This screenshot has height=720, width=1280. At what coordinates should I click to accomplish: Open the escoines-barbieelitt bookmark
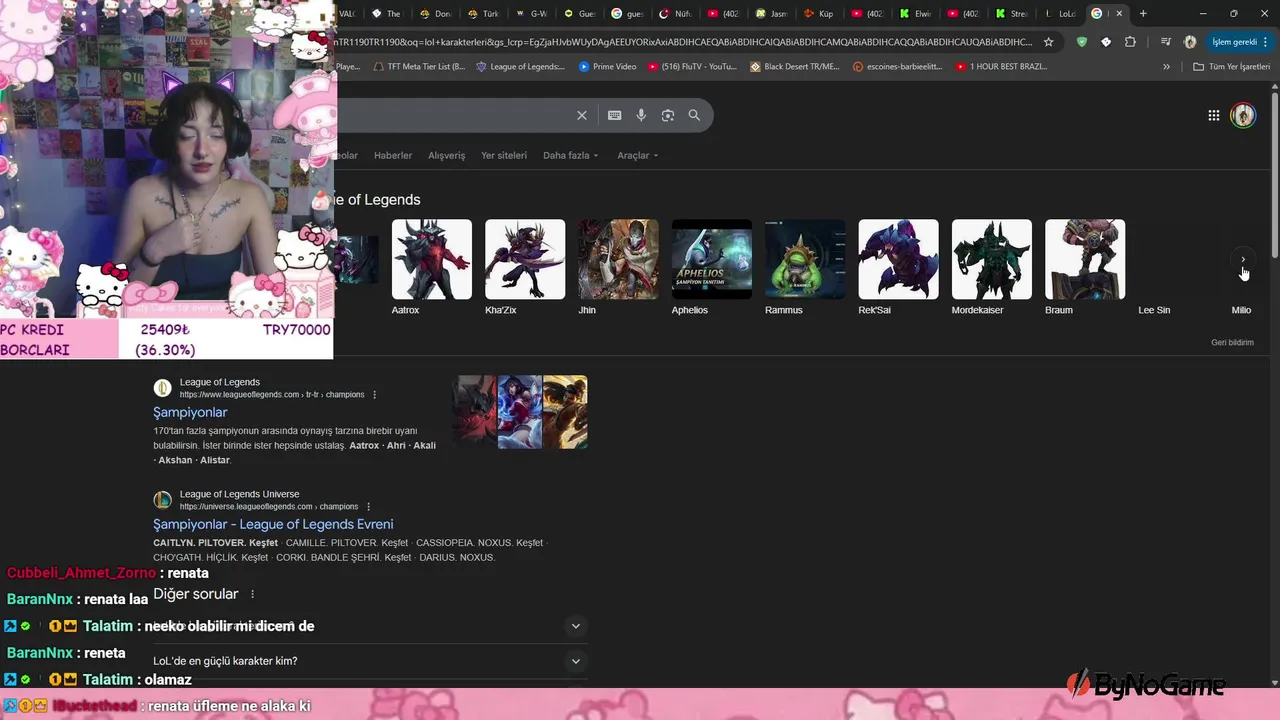pyautogui.click(x=897, y=67)
